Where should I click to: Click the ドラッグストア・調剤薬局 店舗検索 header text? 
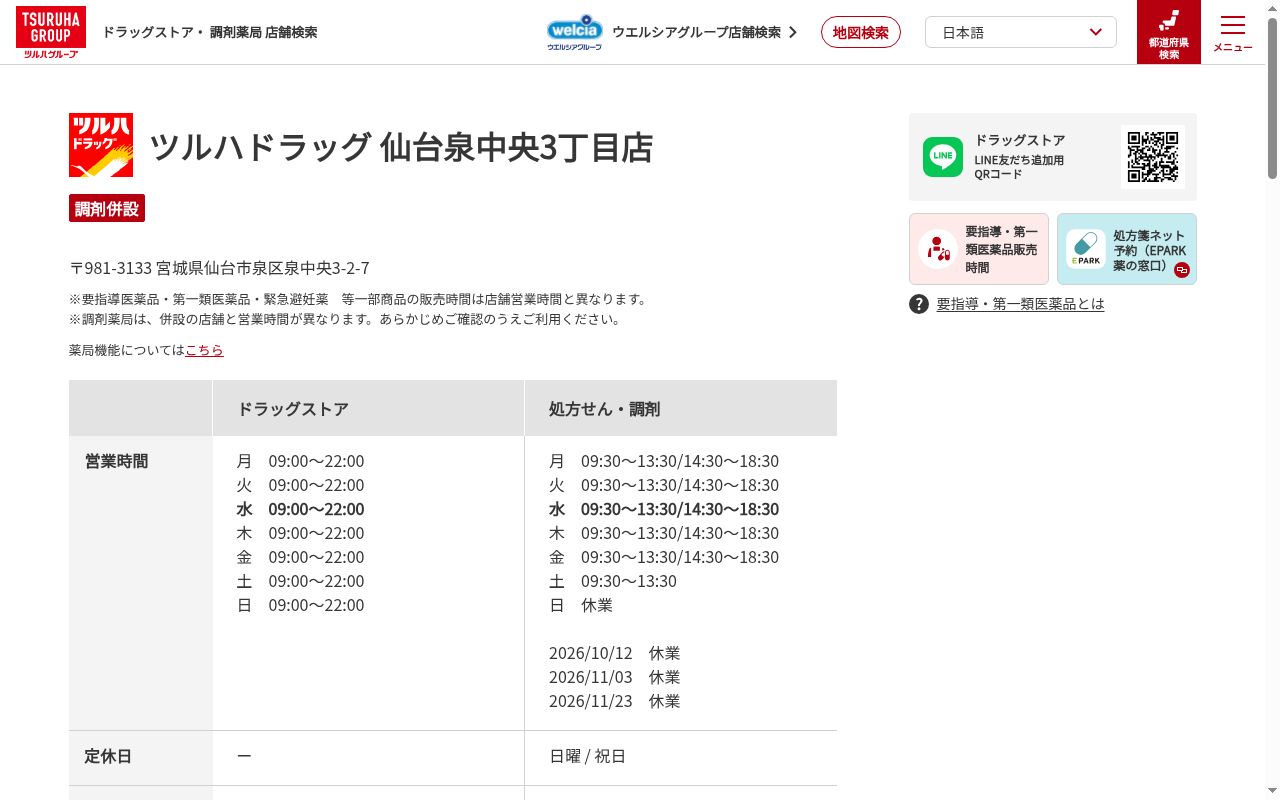(x=210, y=32)
